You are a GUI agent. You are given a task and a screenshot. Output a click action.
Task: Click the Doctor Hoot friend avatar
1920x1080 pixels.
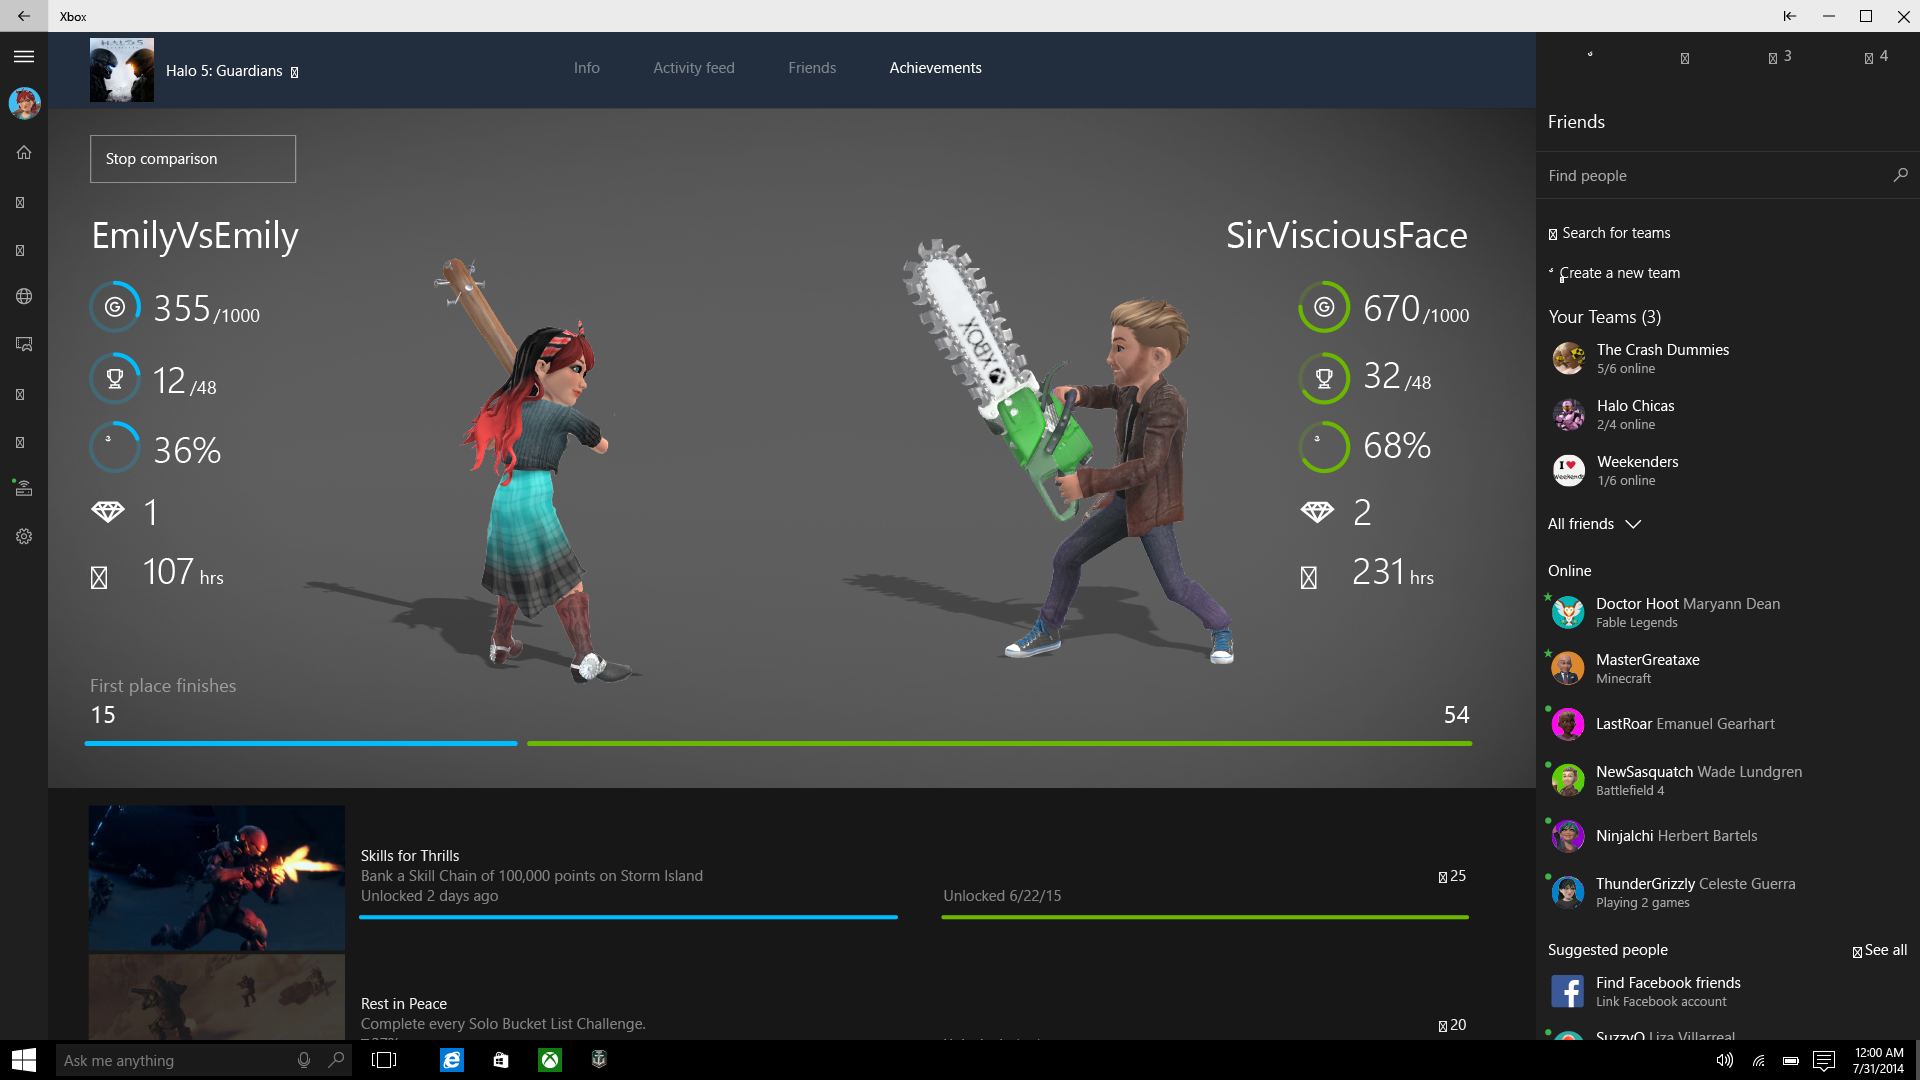pos(1567,612)
